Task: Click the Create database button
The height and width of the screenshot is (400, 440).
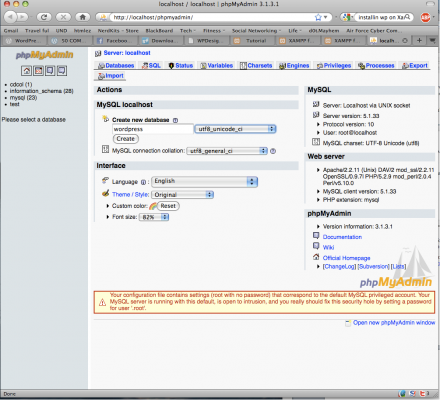Action: (126, 139)
